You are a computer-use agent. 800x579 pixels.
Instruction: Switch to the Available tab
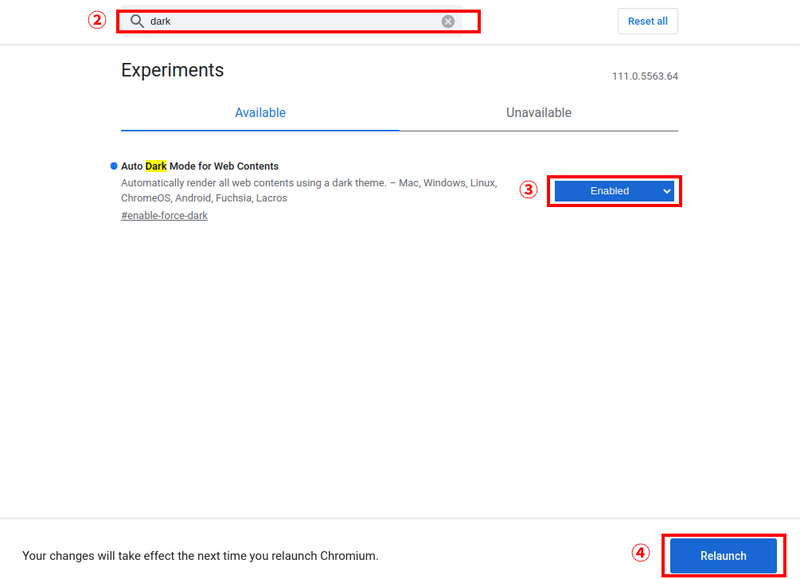[260, 113]
